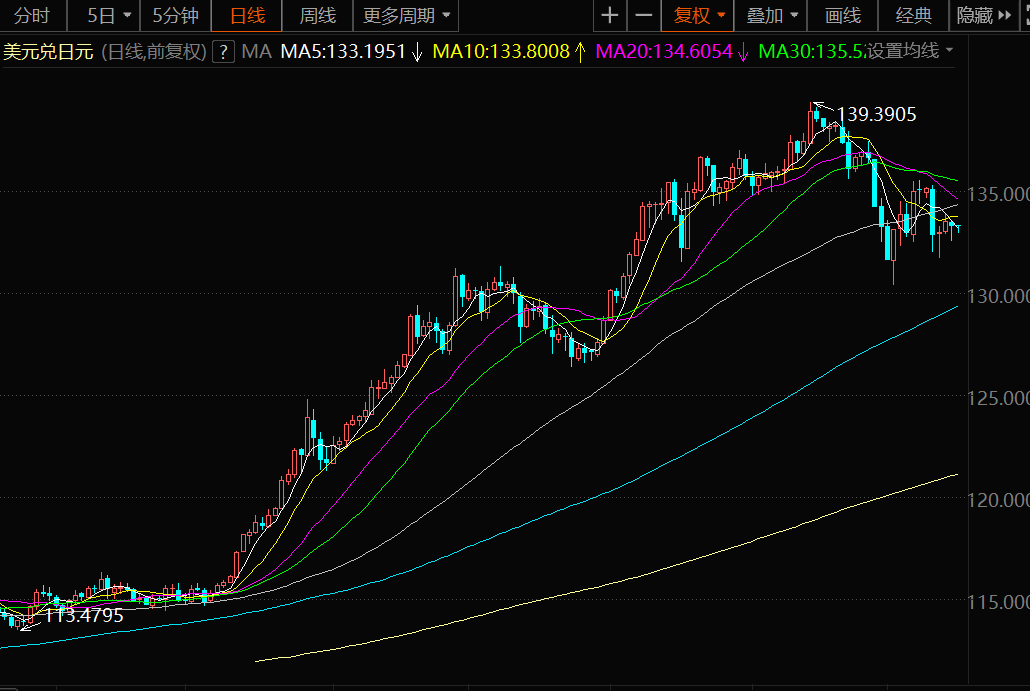The width and height of the screenshot is (1030, 691).
Task: Open the question mark help icon
Action: coord(224,51)
